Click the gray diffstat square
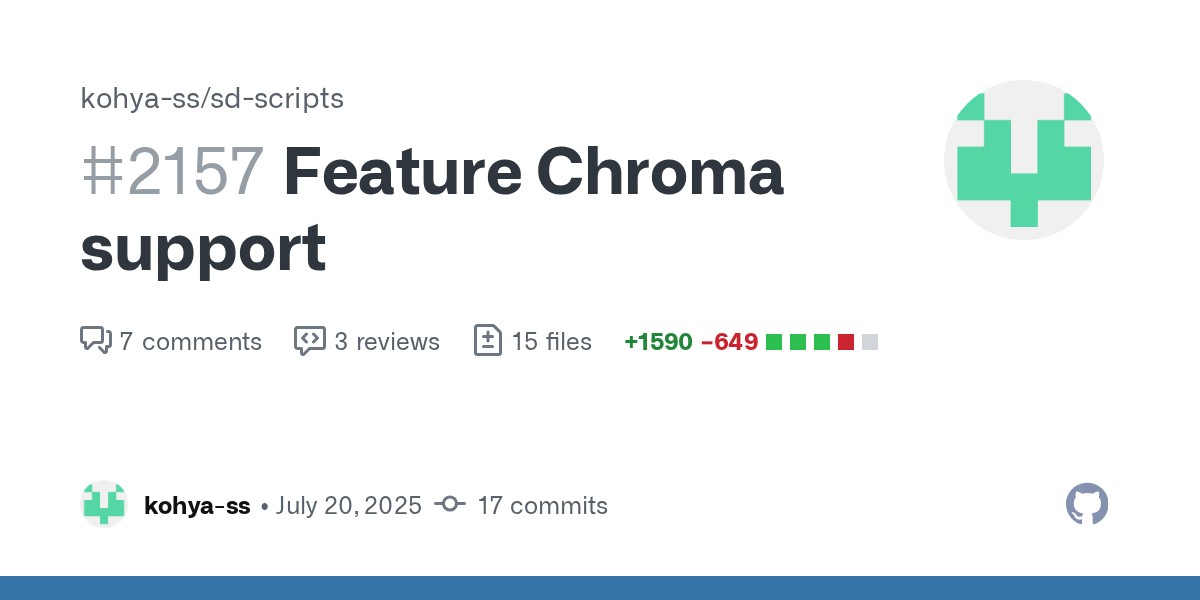The height and width of the screenshot is (600, 1200). pos(870,342)
